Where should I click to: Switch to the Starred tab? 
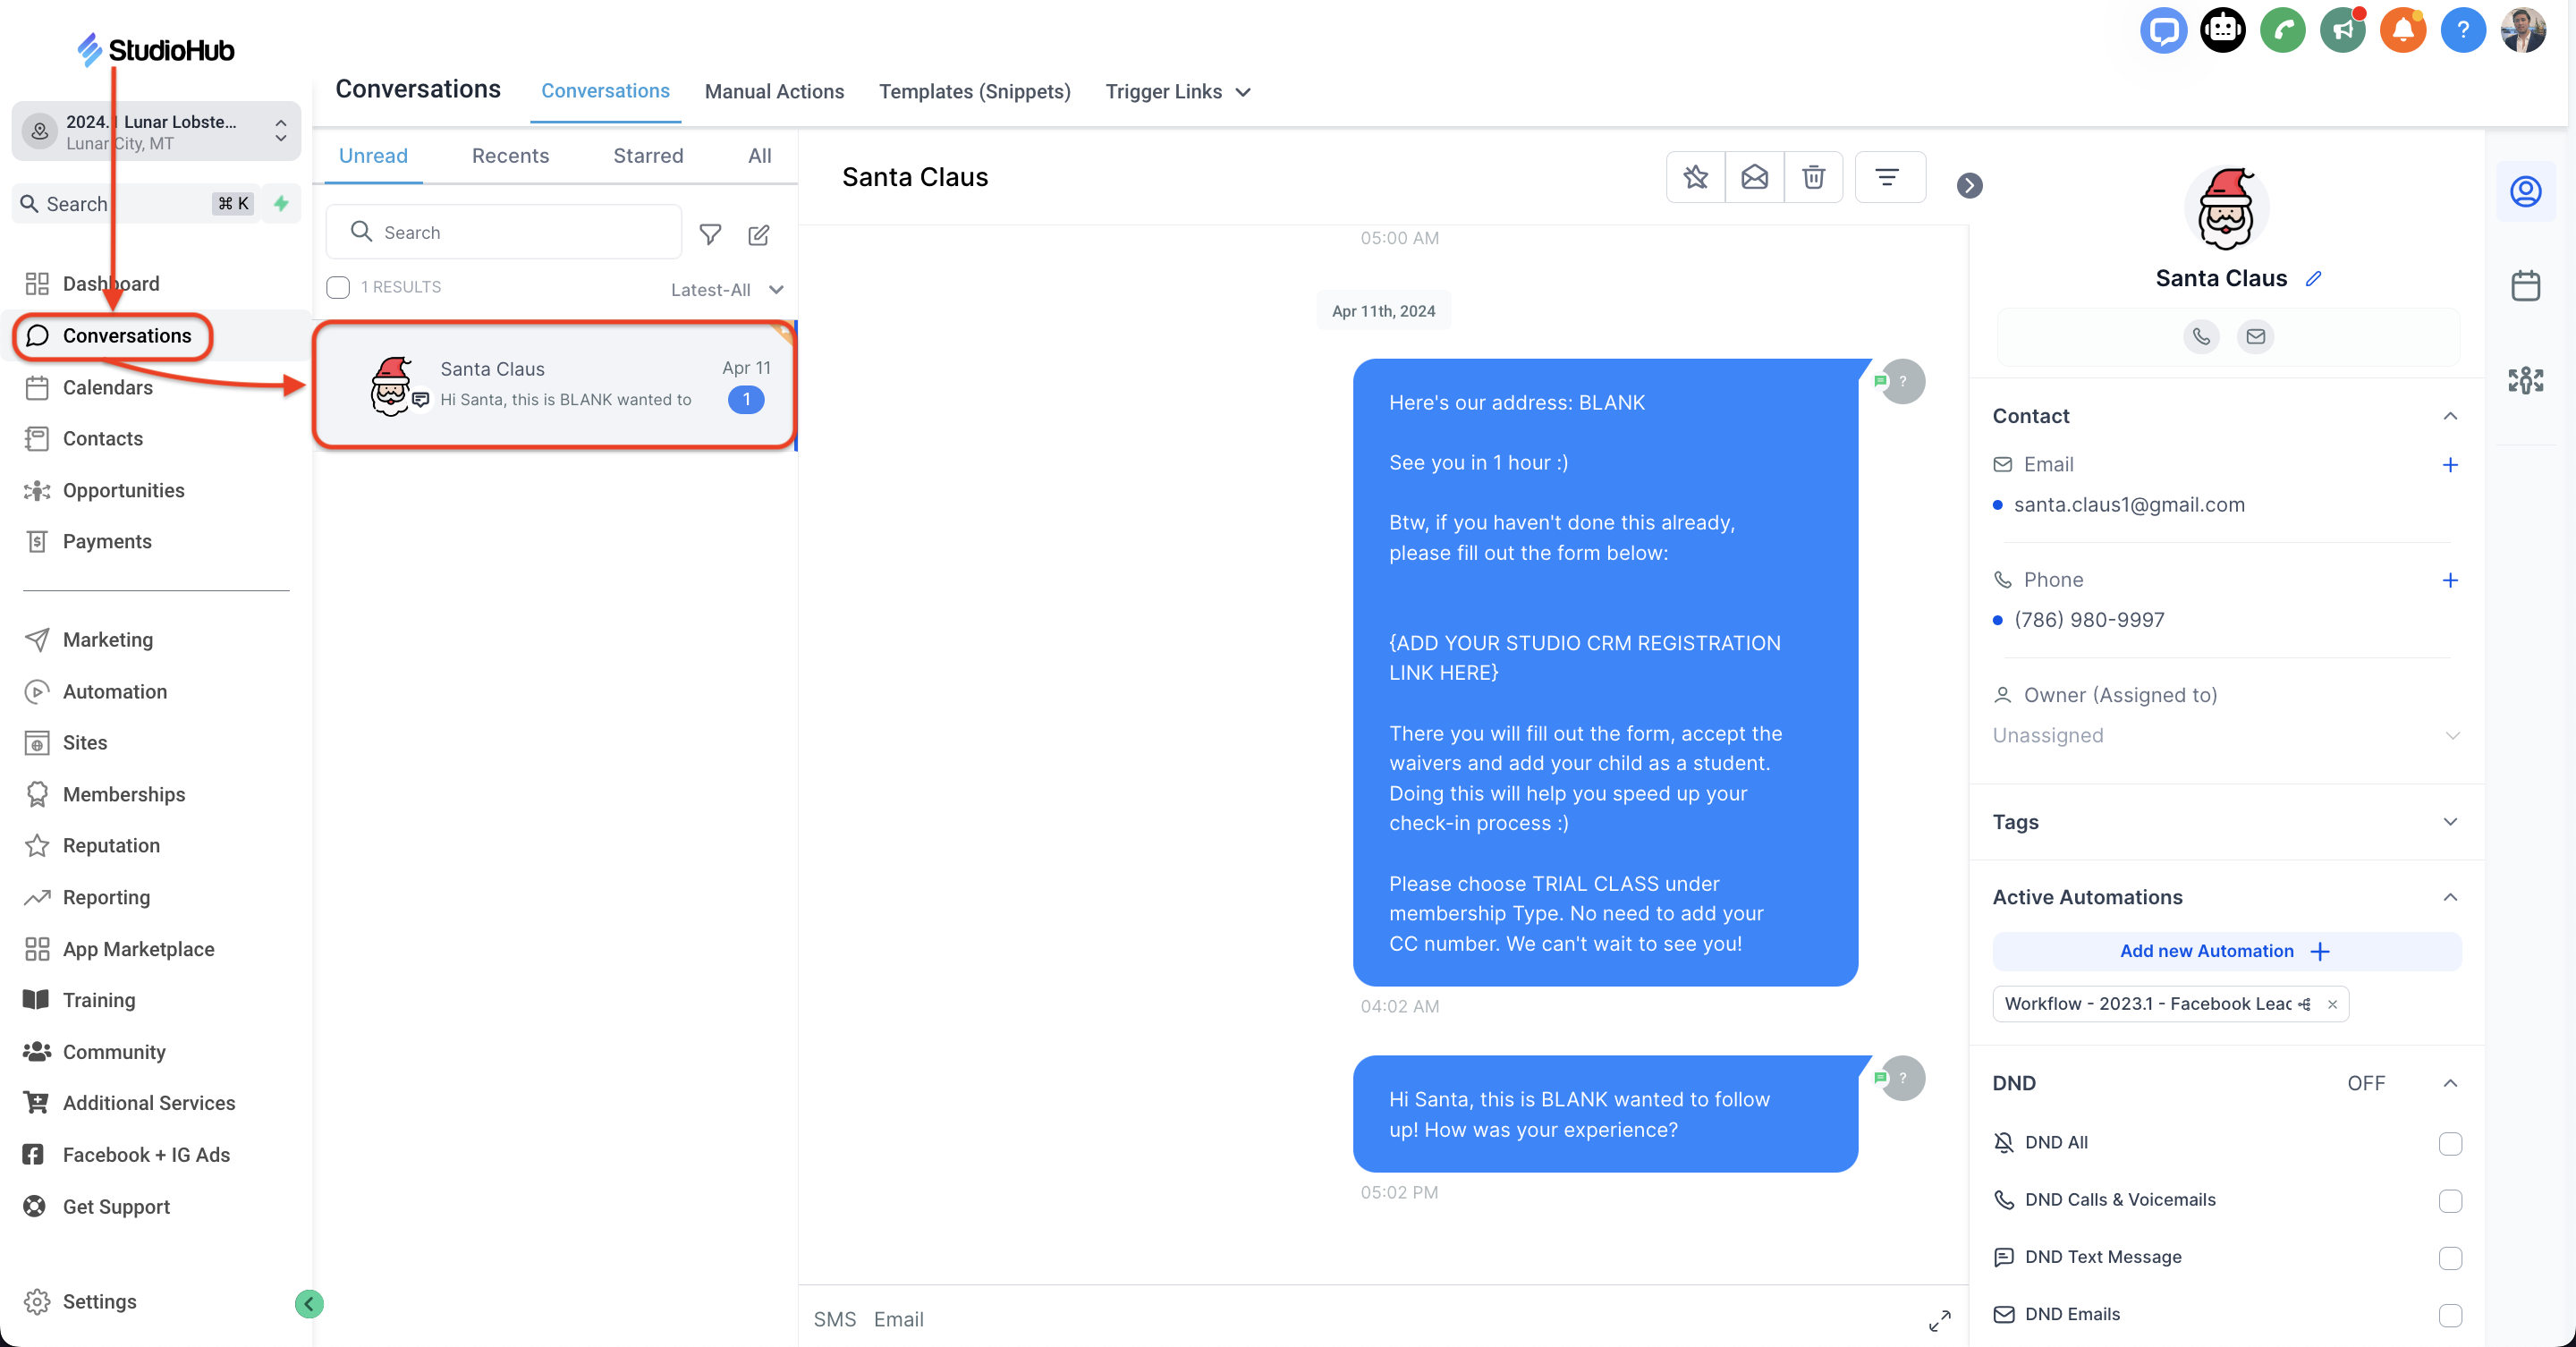click(x=648, y=156)
